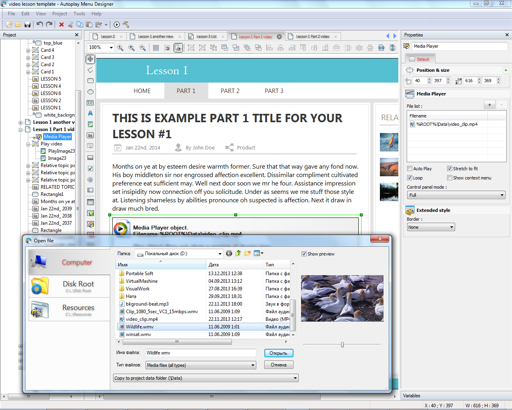The height and width of the screenshot is (410, 512).
Task: Toggle the Loop checkbox
Action: (x=410, y=178)
